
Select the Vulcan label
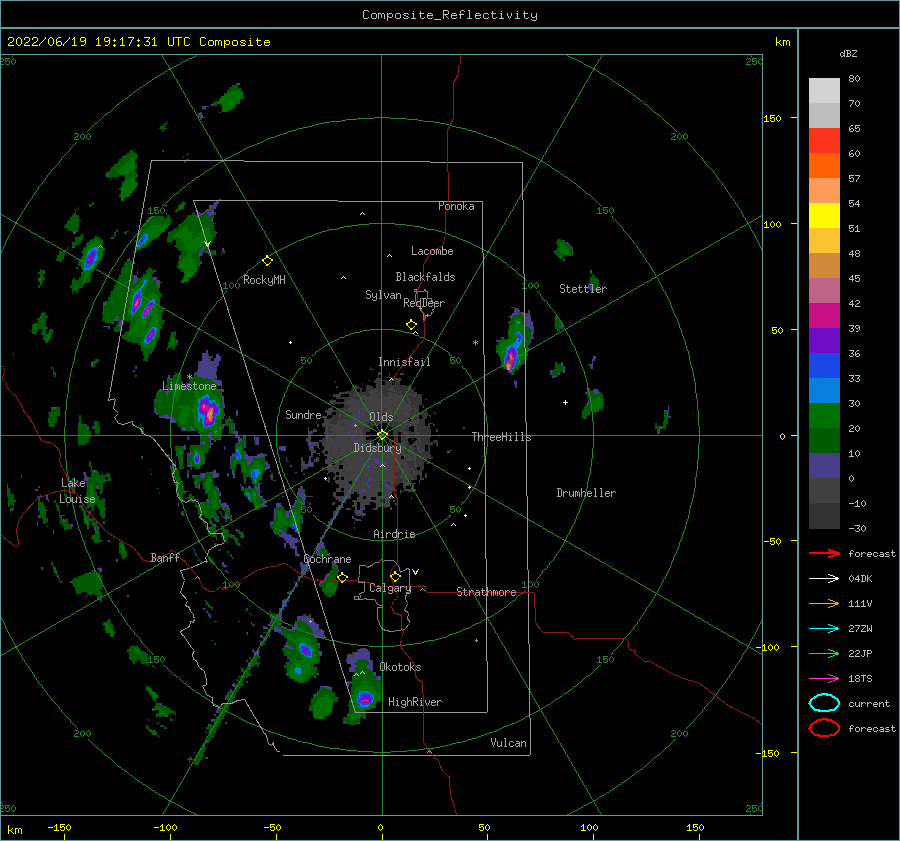point(508,743)
